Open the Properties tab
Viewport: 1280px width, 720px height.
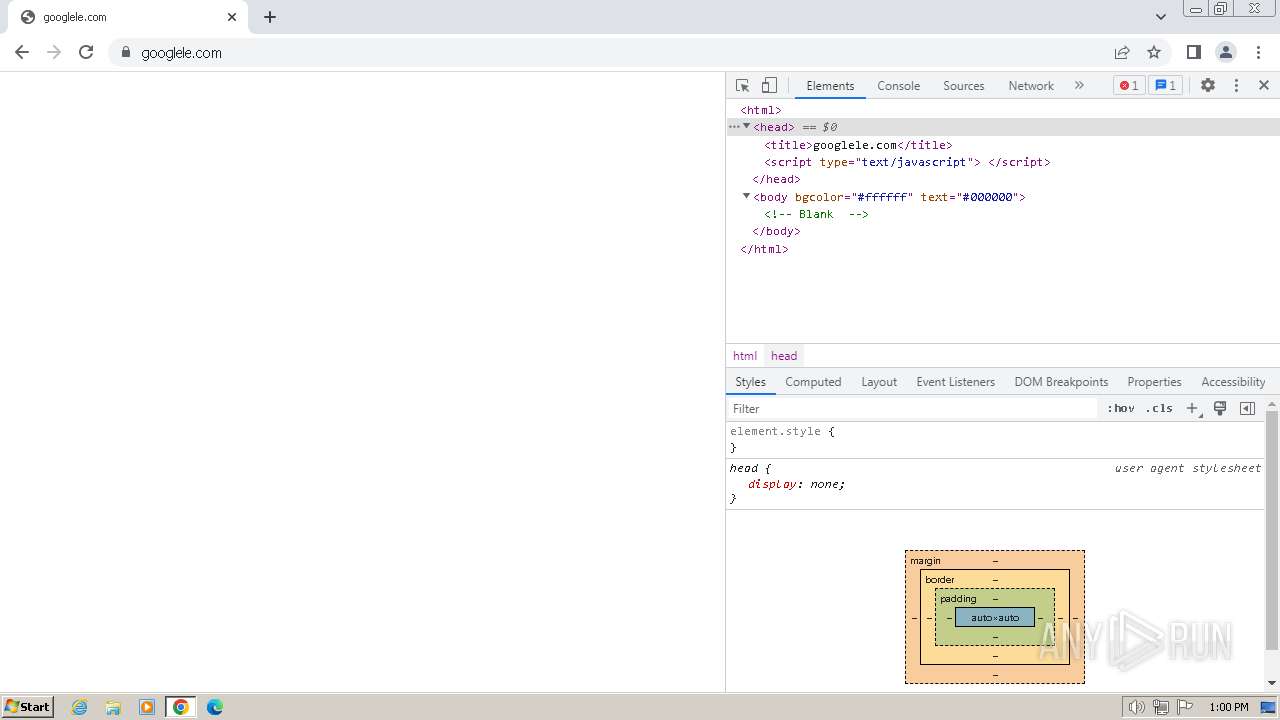click(1154, 382)
